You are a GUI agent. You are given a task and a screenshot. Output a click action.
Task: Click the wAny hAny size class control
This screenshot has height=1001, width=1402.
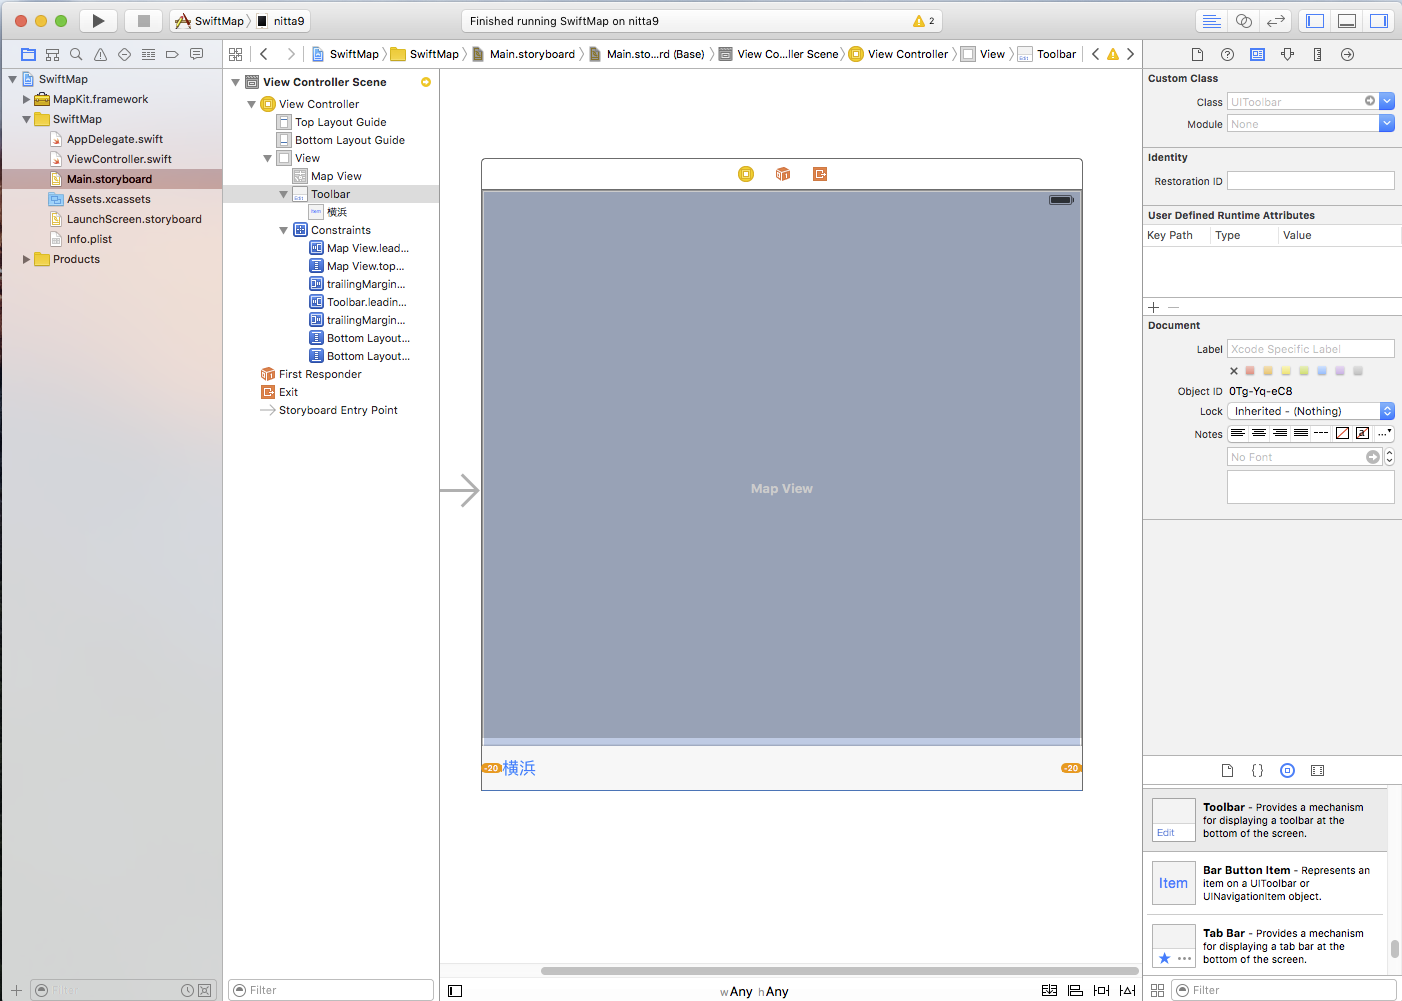754,991
